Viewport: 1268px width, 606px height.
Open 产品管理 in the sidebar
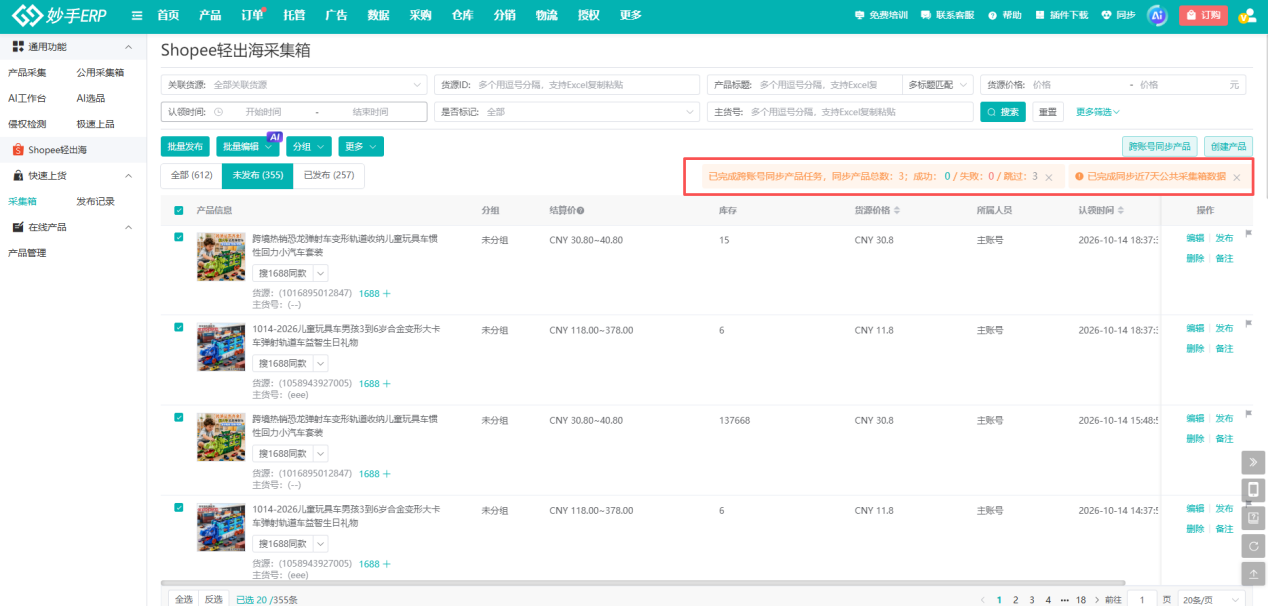coord(28,253)
